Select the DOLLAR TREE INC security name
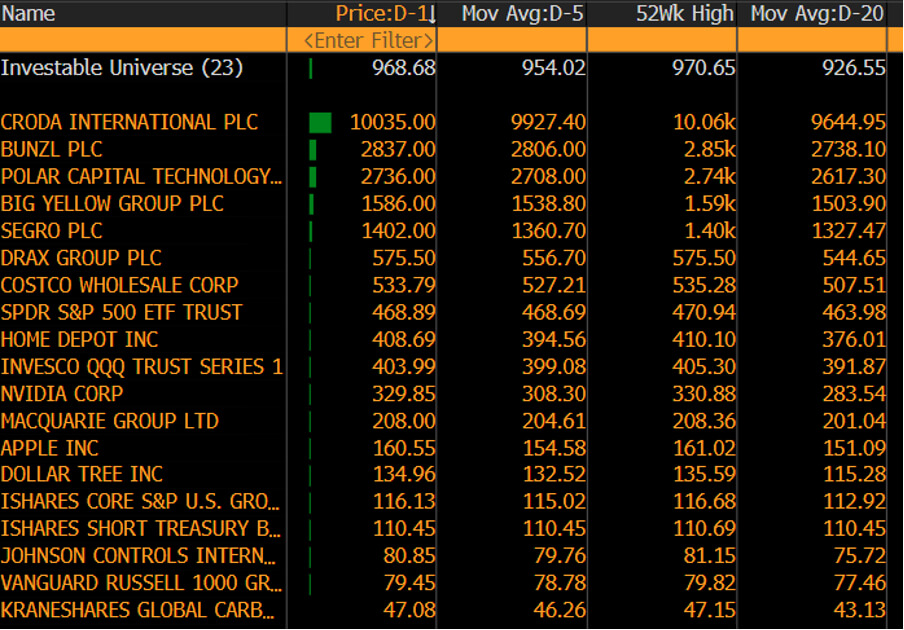The height and width of the screenshot is (630, 904). [82, 474]
